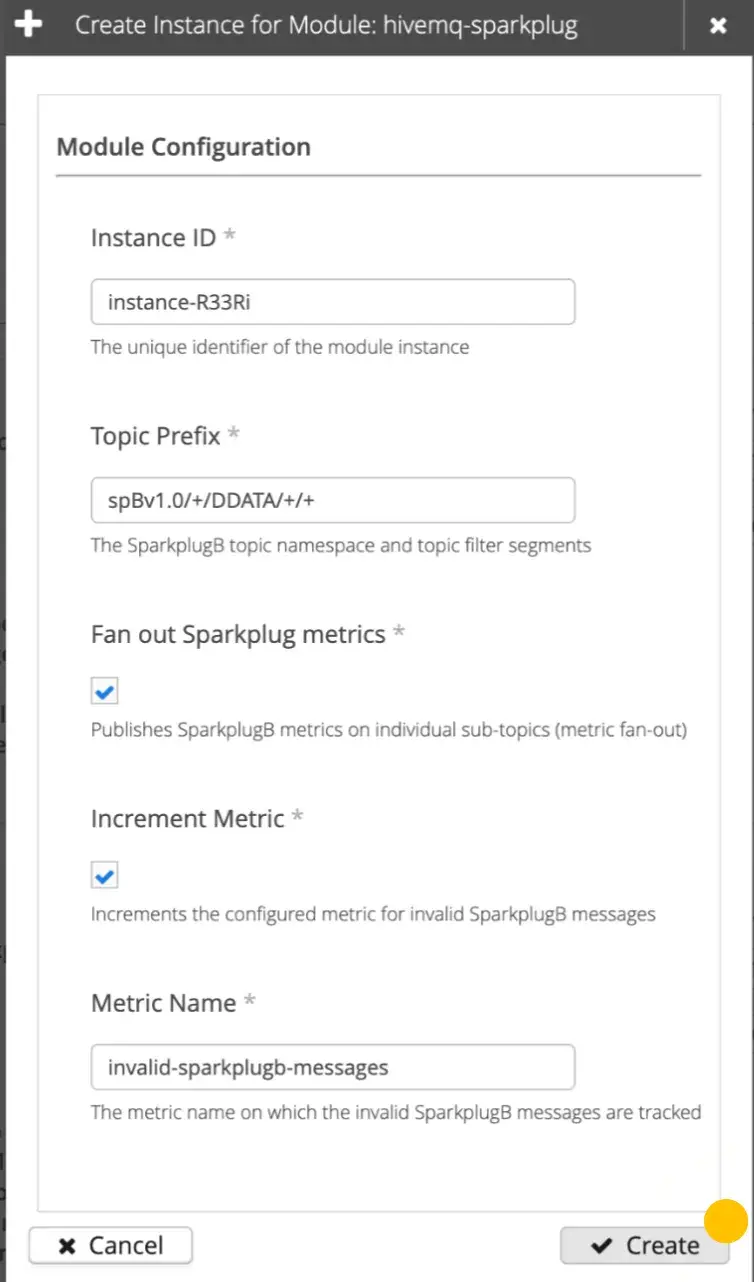Click the Fan out Sparkplug metrics label
Screen dimensions: 754x1282
point(238,635)
